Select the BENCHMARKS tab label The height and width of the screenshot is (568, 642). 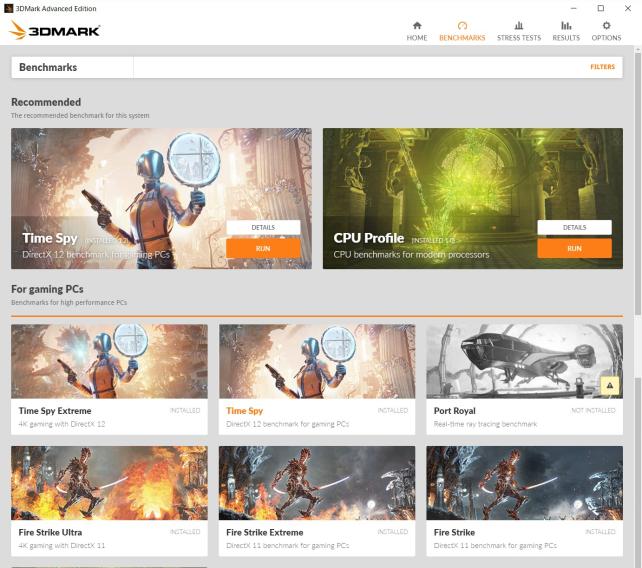pyautogui.click(x=462, y=38)
